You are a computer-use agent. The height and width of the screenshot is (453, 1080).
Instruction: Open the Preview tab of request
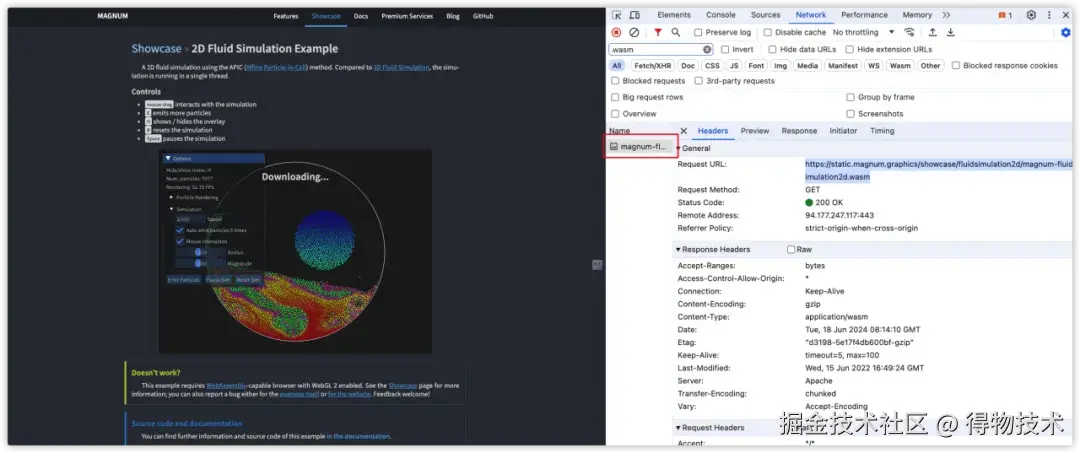[x=755, y=131]
